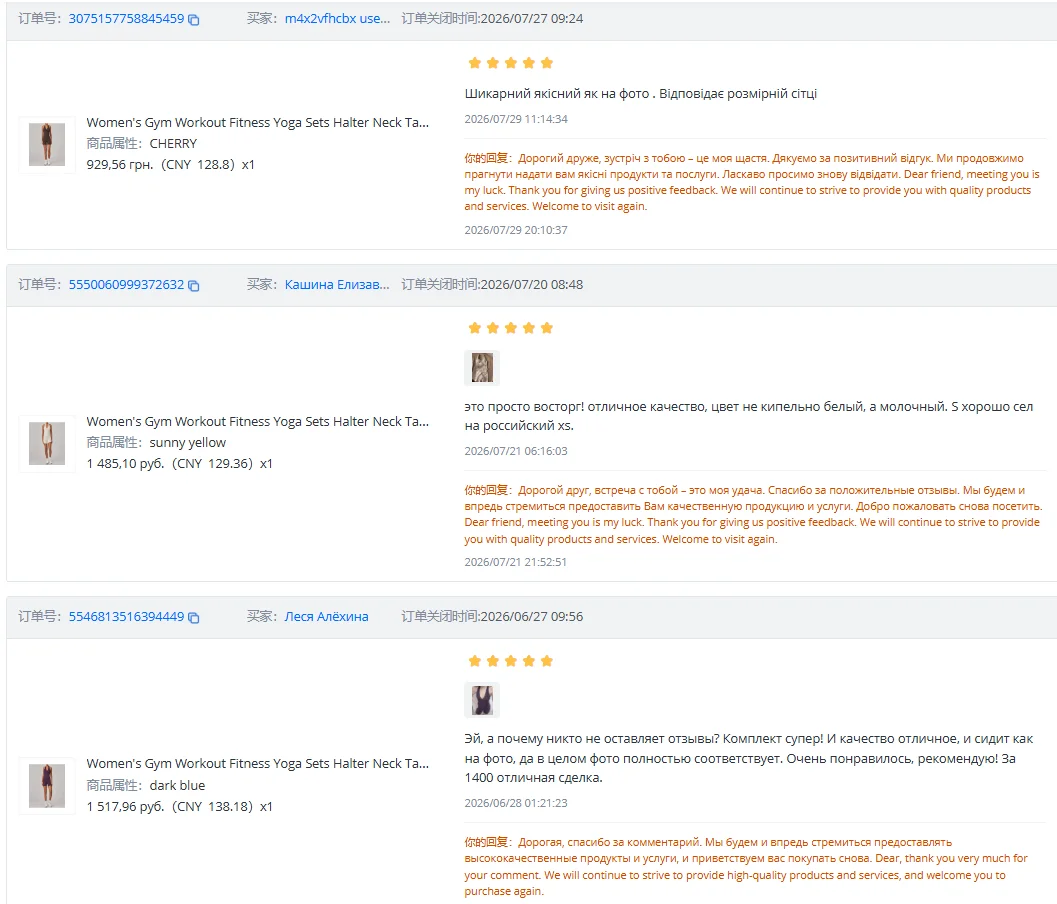Click the five-star rating of the third review
This screenshot has width=1057, height=904.
pos(510,661)
